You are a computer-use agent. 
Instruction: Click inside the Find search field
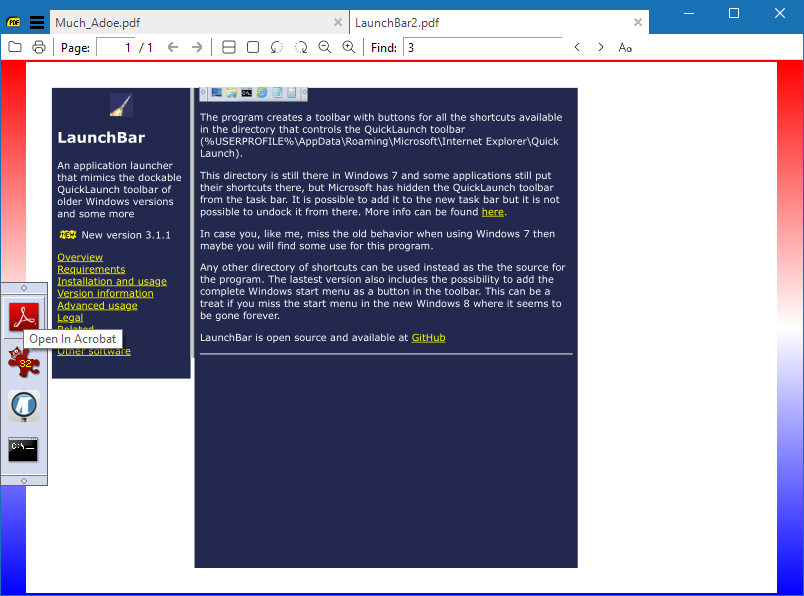point(480,47)
